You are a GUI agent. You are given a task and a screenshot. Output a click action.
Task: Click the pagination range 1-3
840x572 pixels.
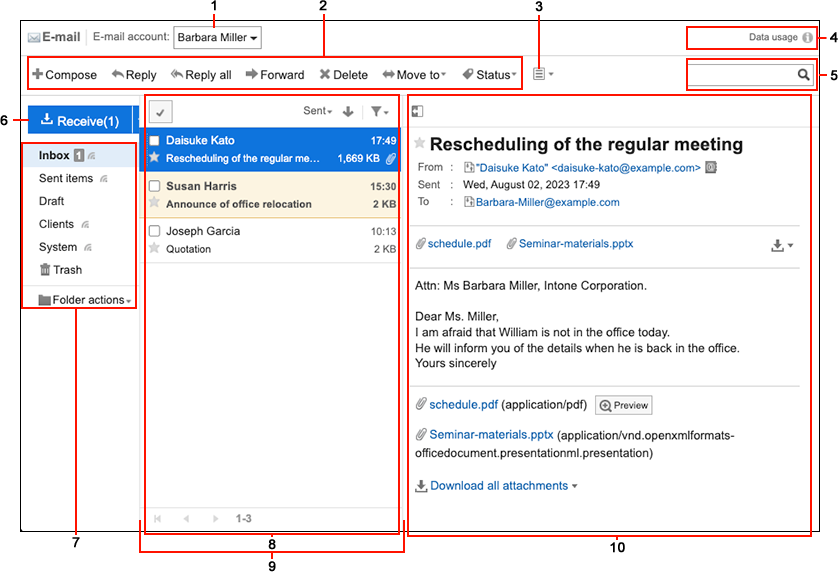pos(243,518)
